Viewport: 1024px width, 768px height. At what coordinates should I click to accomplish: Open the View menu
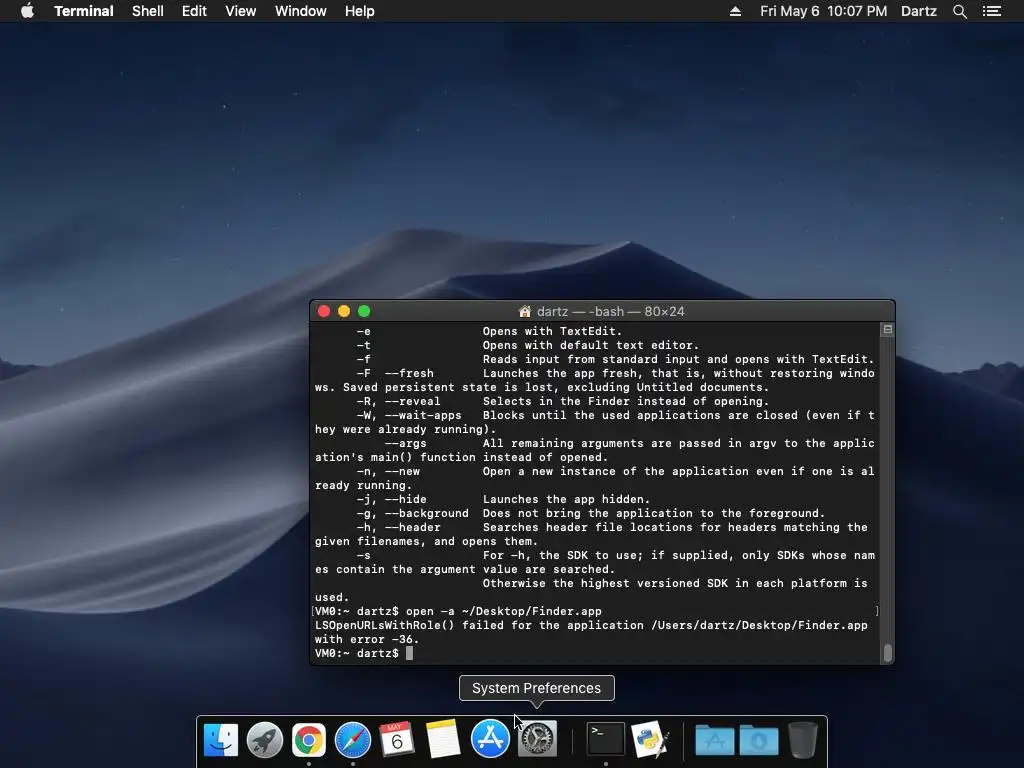tap(240, 11)
